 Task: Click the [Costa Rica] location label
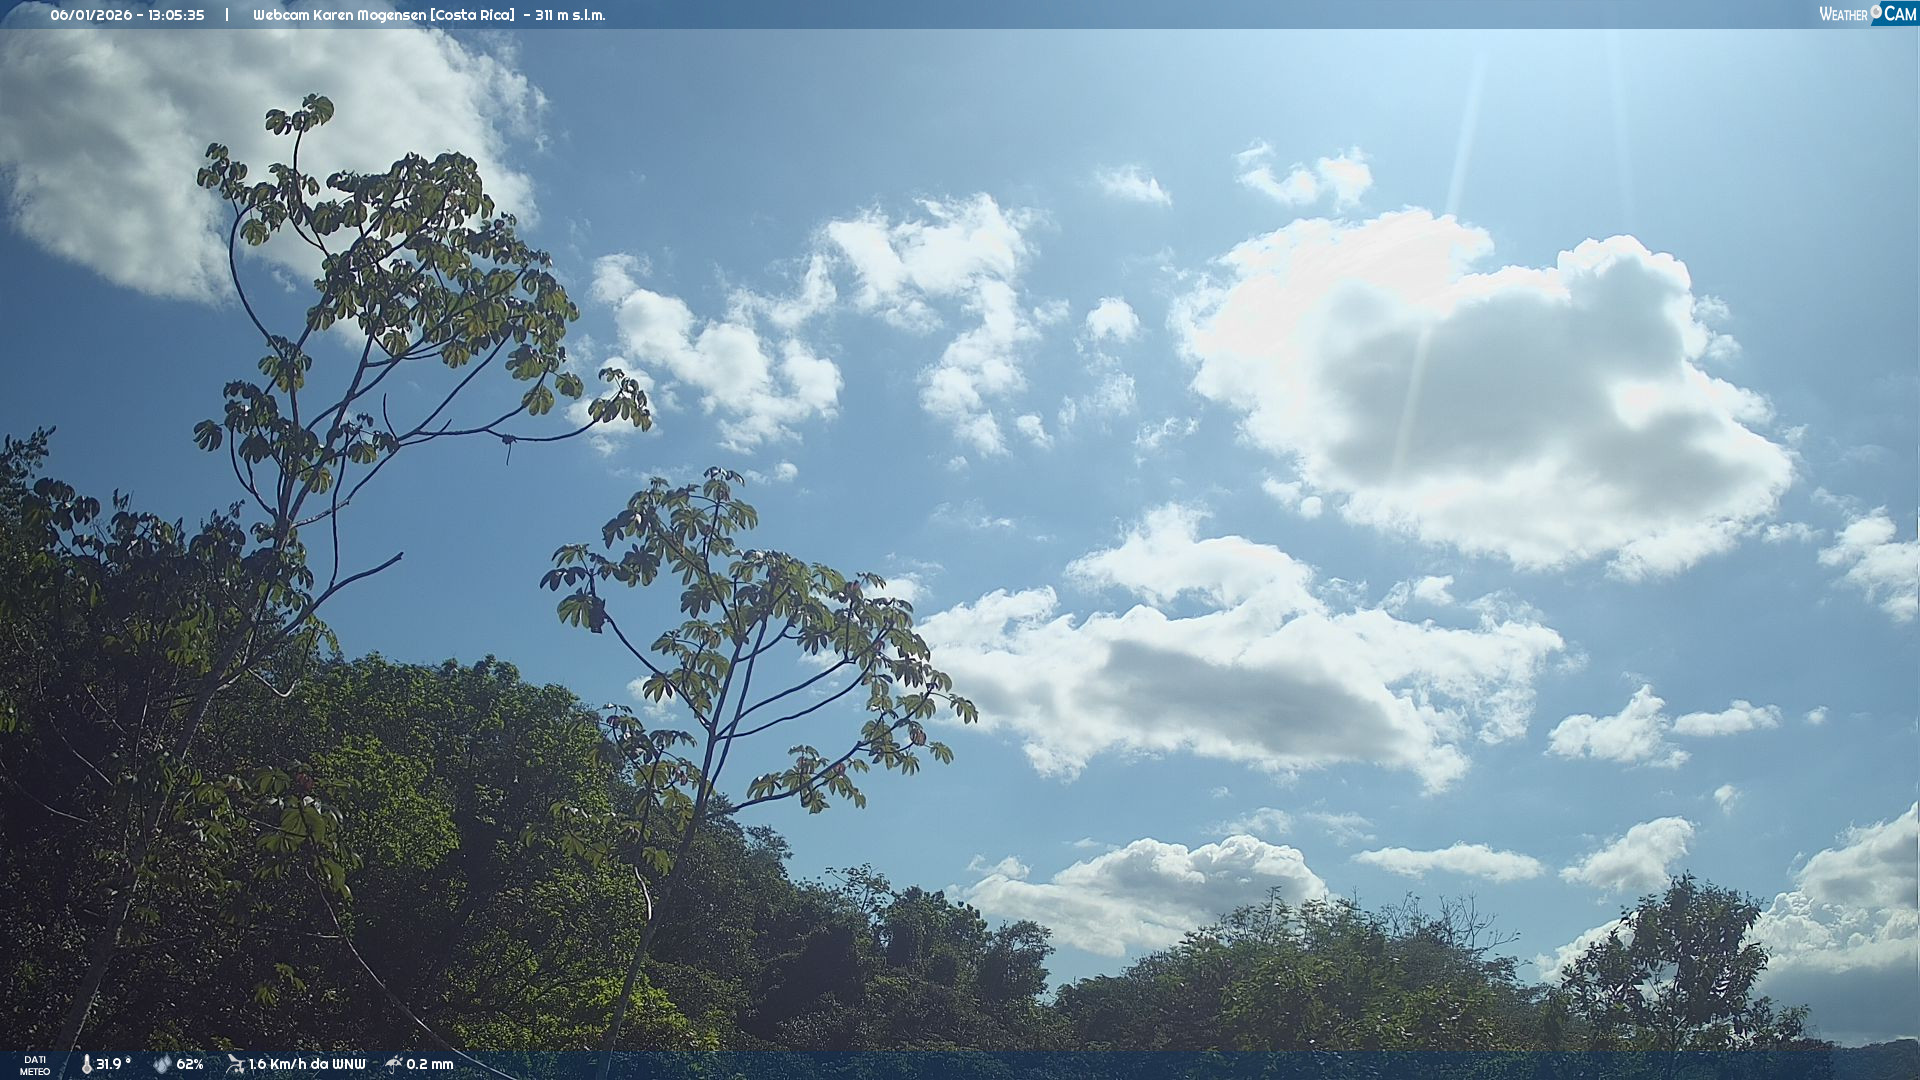472,15
